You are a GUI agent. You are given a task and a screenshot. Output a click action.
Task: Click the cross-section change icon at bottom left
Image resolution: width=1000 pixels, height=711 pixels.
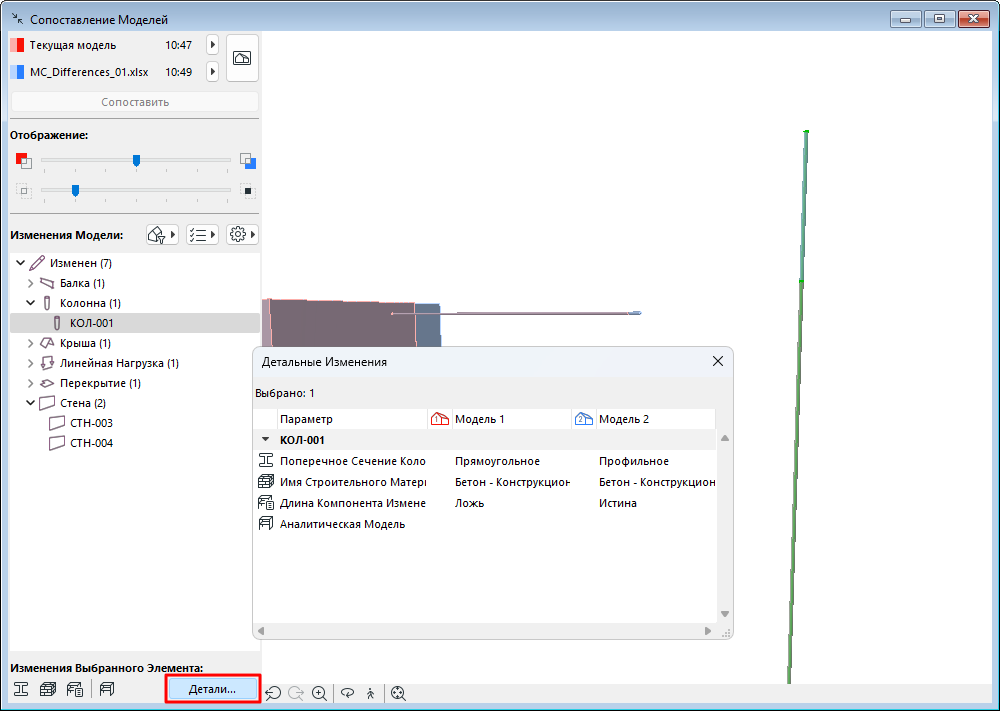click(21, 689)
